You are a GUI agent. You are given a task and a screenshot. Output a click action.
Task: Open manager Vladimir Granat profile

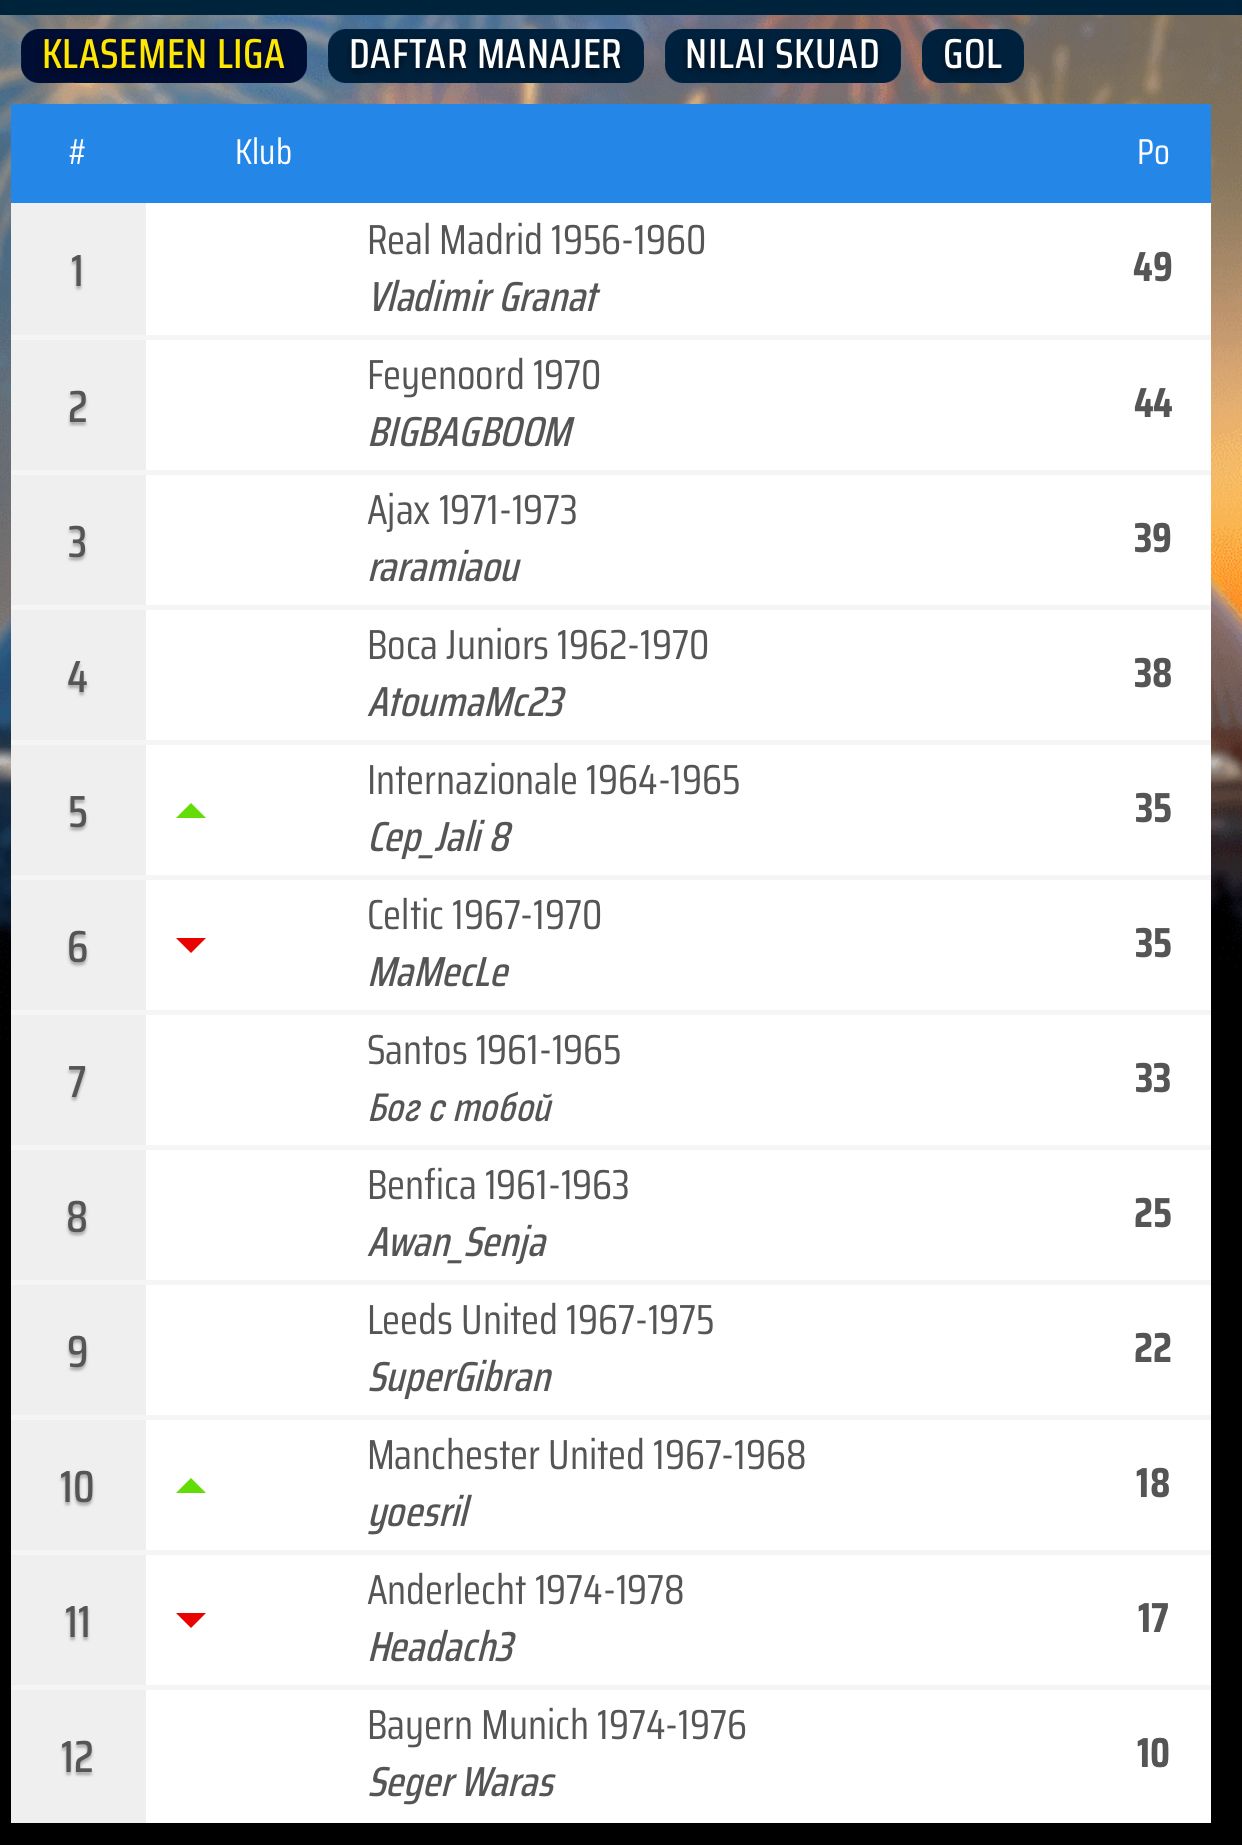pyautogui.click(x=483, y=297)
